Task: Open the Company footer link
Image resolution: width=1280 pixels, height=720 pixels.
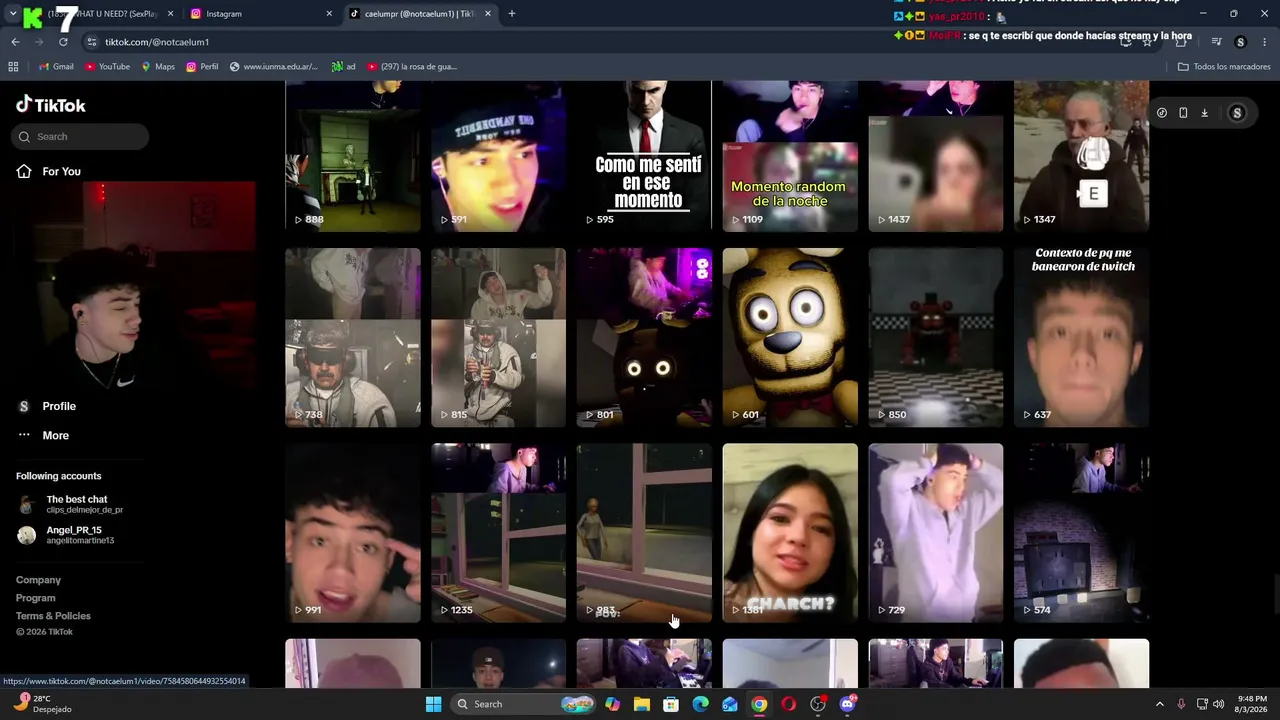Action: pyautogui.click(x=38, y=580)
